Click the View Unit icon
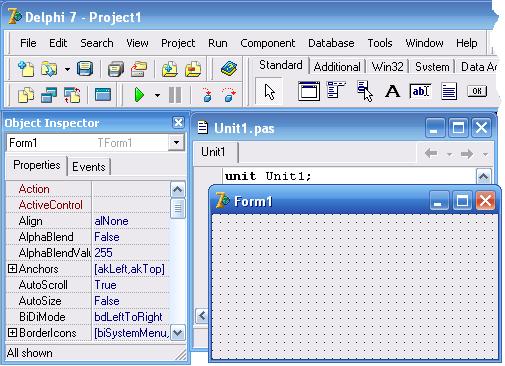The image size is (505, 366). click(x=26, y=95)
